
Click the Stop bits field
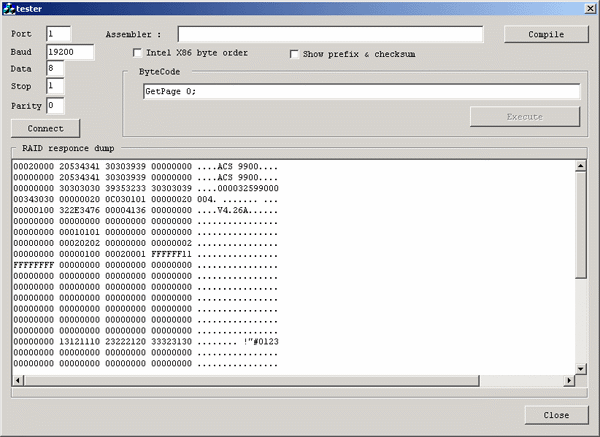[55, 86]
